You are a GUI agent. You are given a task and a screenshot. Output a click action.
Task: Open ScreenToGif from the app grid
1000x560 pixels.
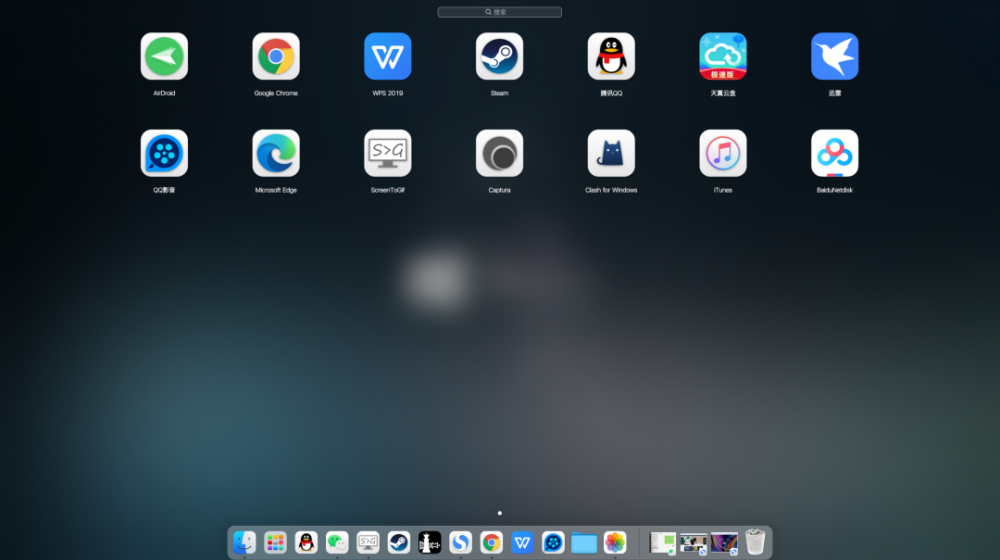point(388,153)
